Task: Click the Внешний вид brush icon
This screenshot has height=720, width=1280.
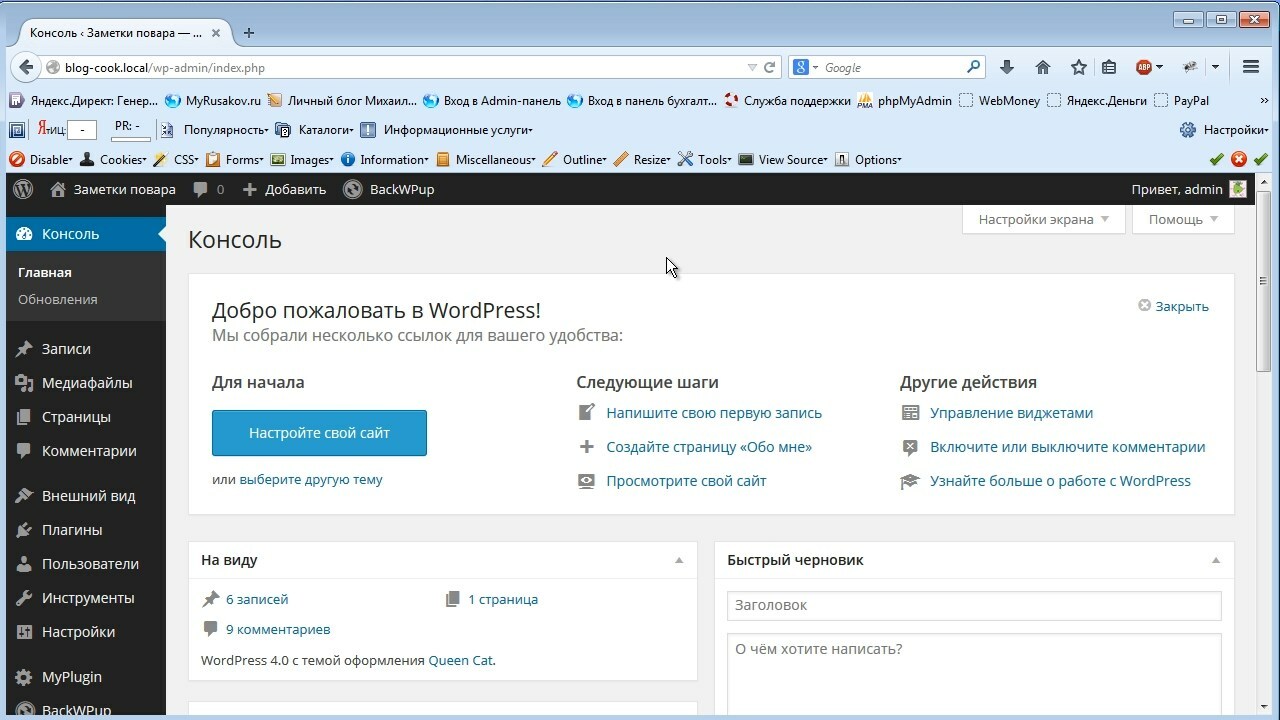Action: click(25, 496)
